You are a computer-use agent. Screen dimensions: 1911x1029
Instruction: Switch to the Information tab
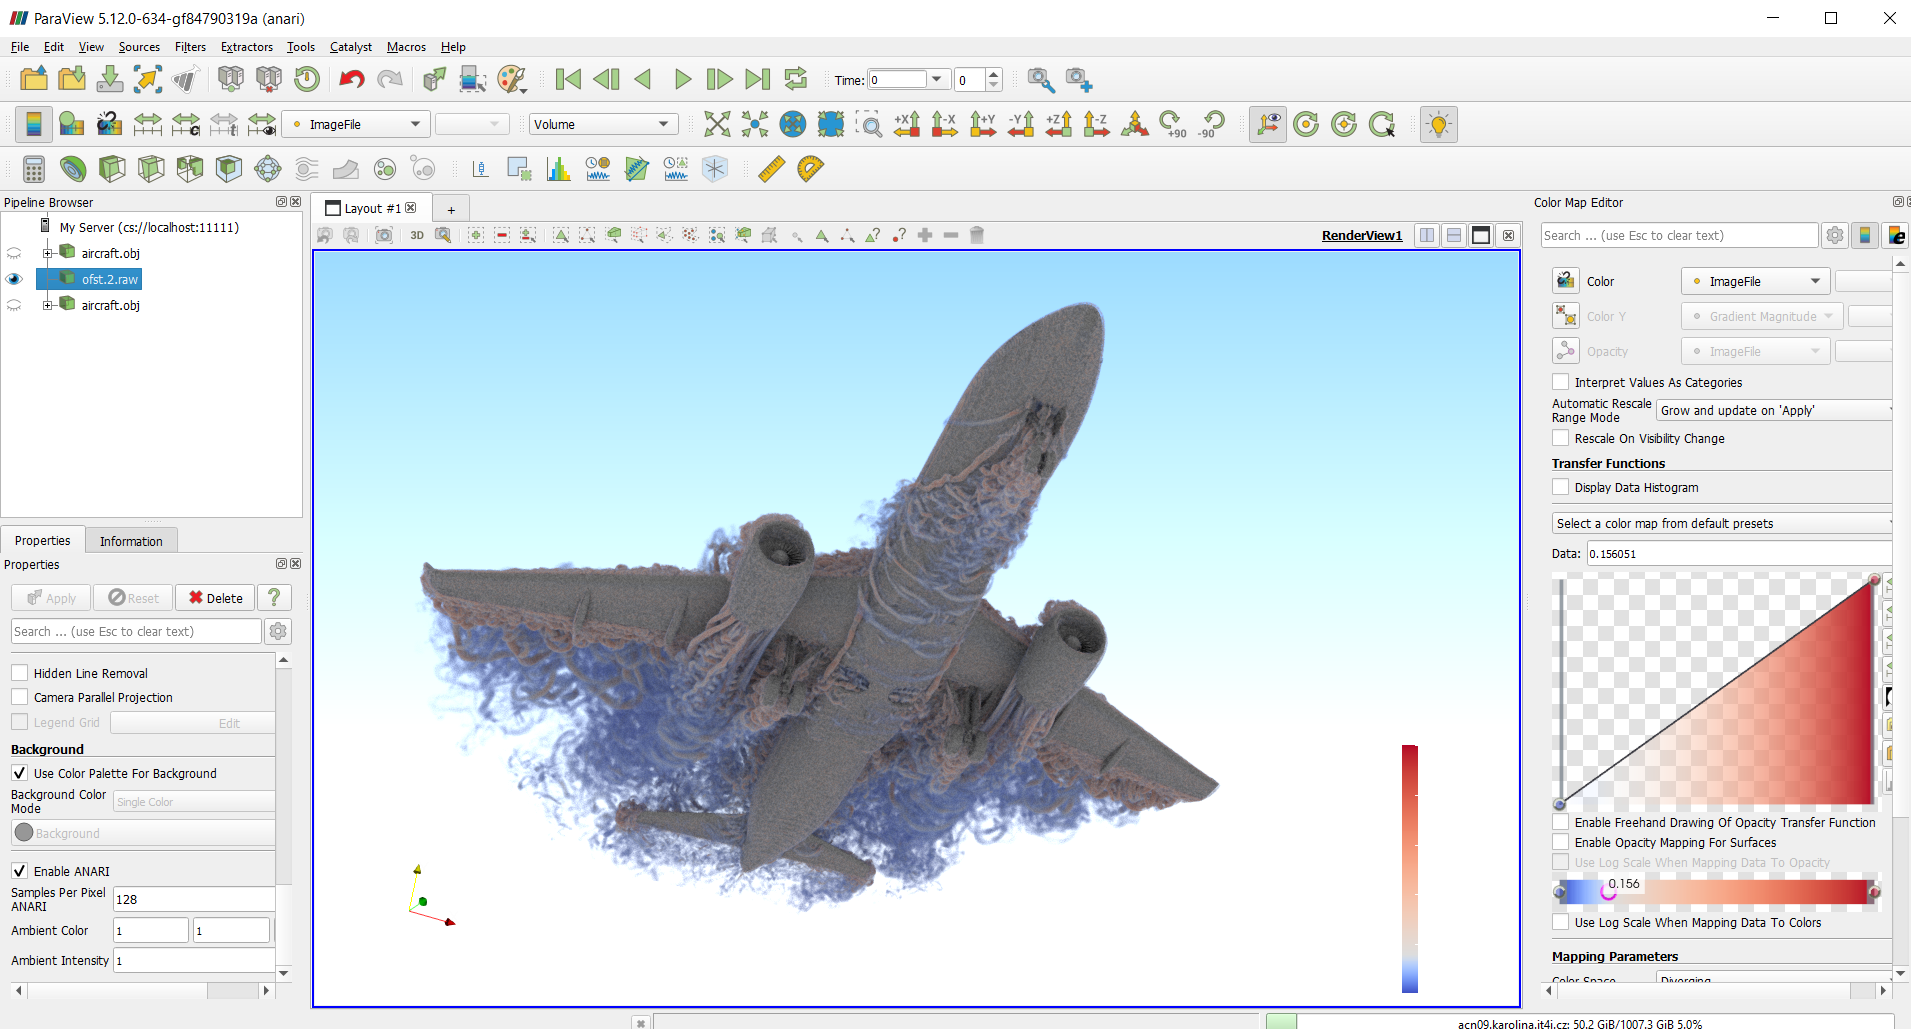coord(131,541)
